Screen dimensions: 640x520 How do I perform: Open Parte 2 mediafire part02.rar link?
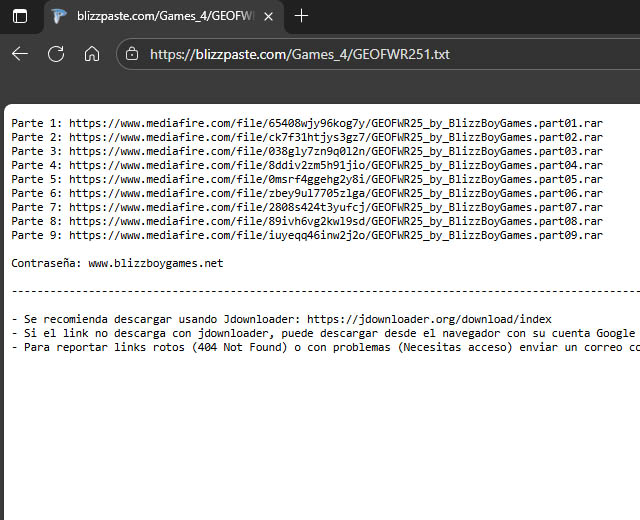click(336, 137)
